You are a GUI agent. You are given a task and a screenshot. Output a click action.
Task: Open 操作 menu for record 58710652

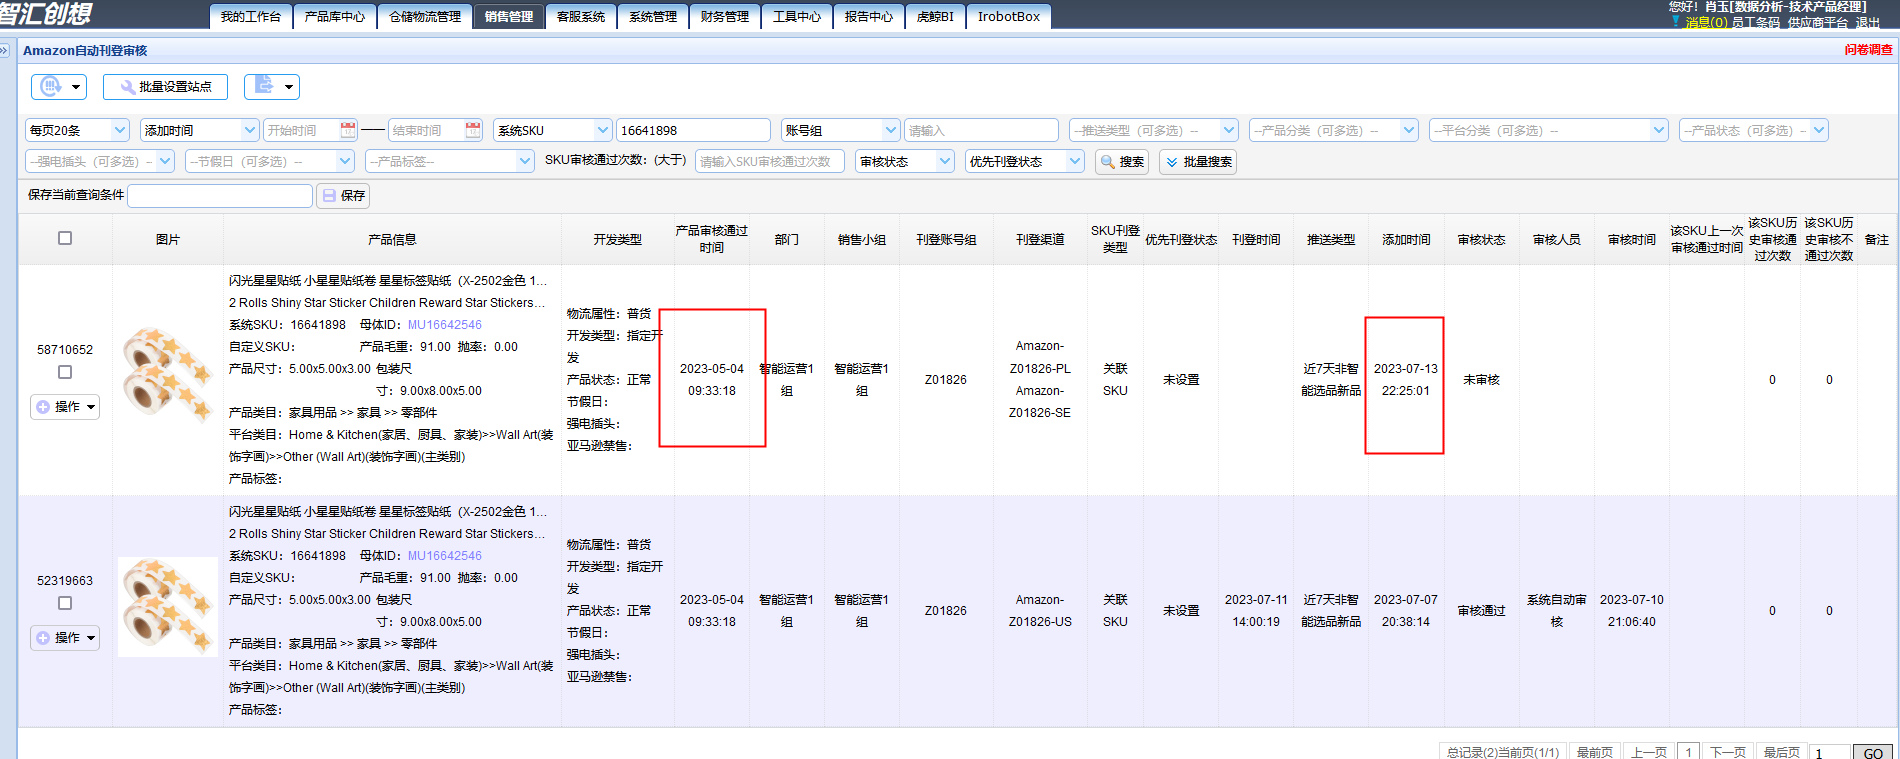(65, 407)
